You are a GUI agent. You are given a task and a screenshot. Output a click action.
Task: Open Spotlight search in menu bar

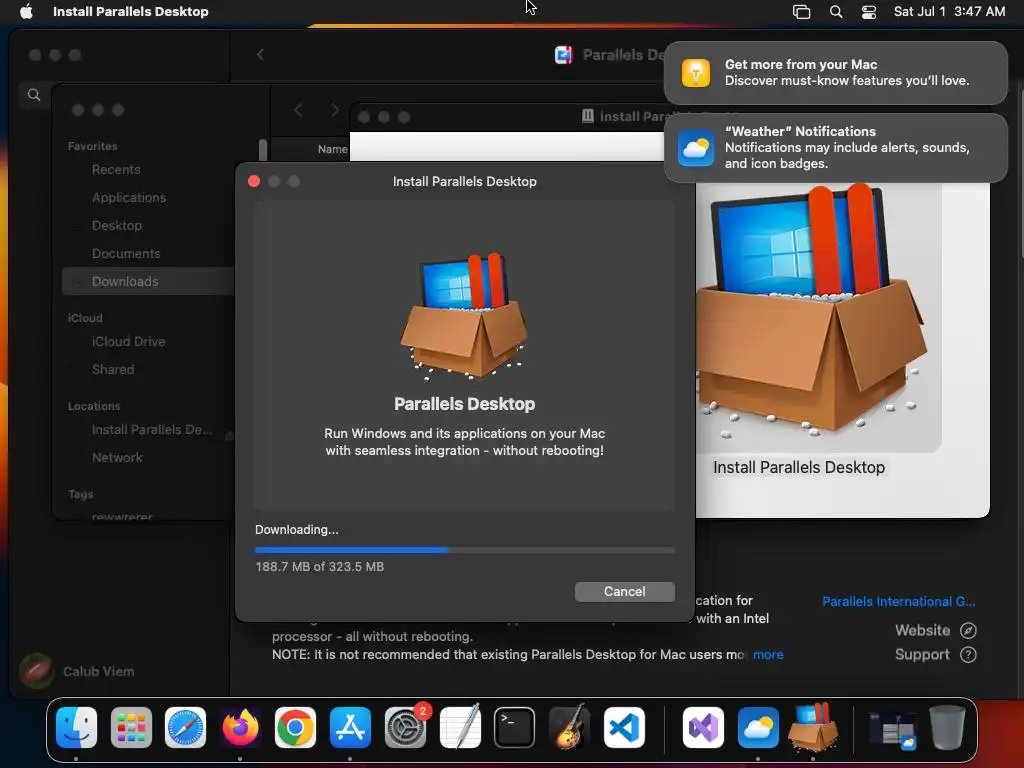(x=835, y=11)
